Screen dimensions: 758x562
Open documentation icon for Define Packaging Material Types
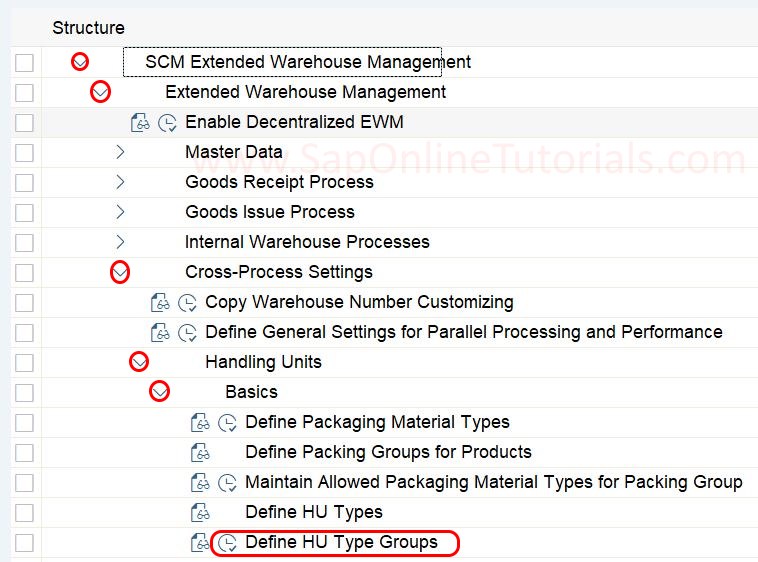click(x=200, y=422)
